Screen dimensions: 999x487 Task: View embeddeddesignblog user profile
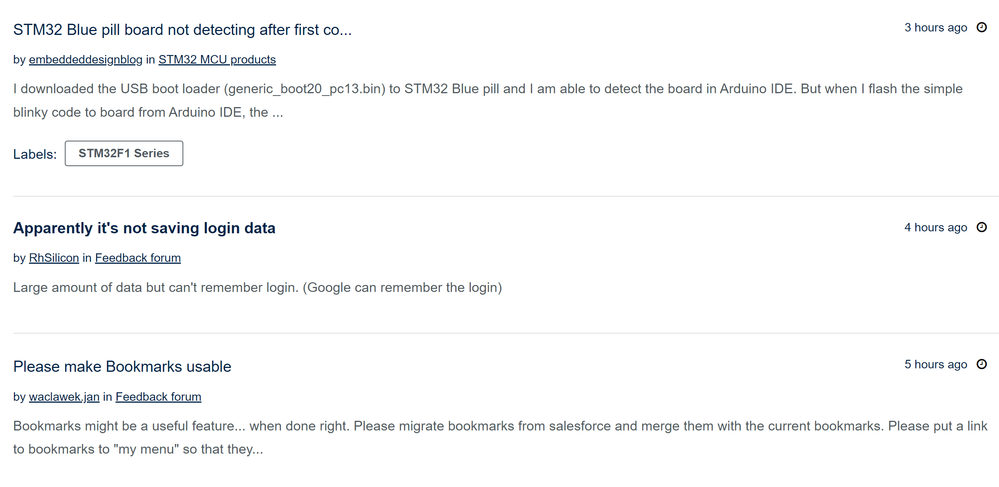point(85,60)
